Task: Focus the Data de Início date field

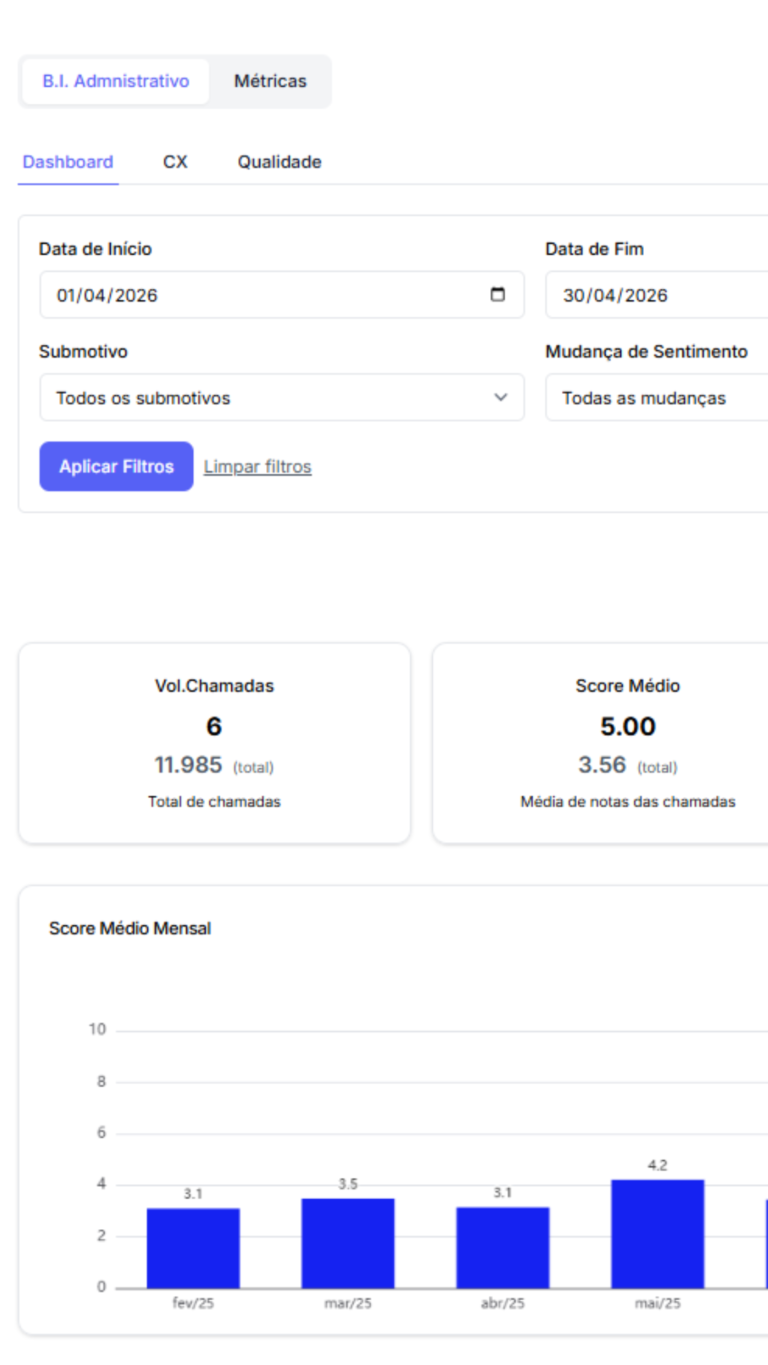Action: (282, 295)
